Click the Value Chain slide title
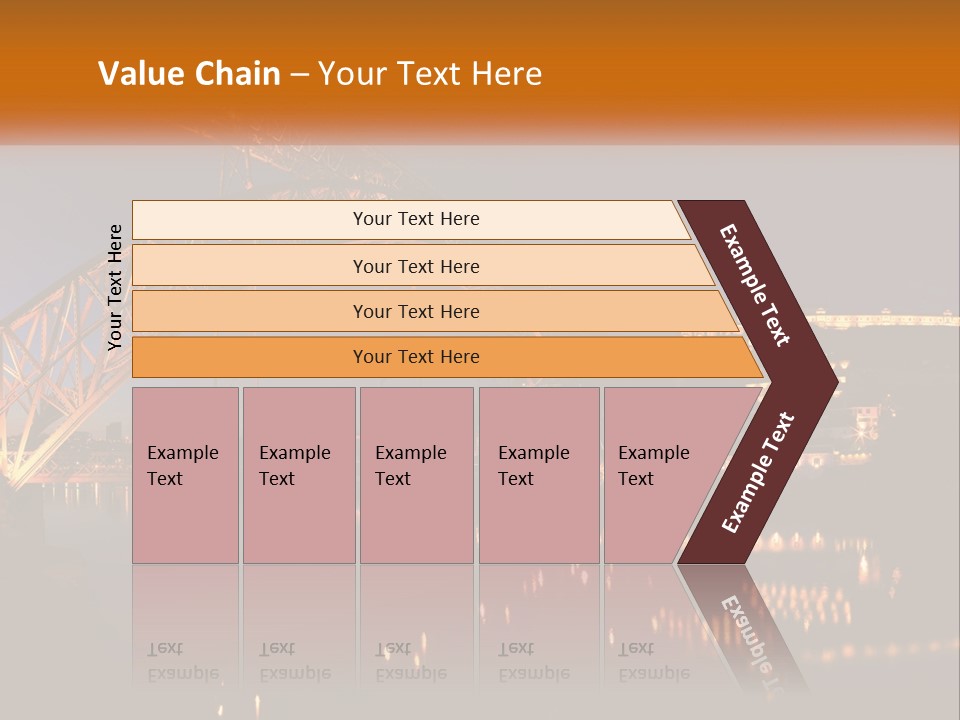960x720 pixels. [320, 73]
